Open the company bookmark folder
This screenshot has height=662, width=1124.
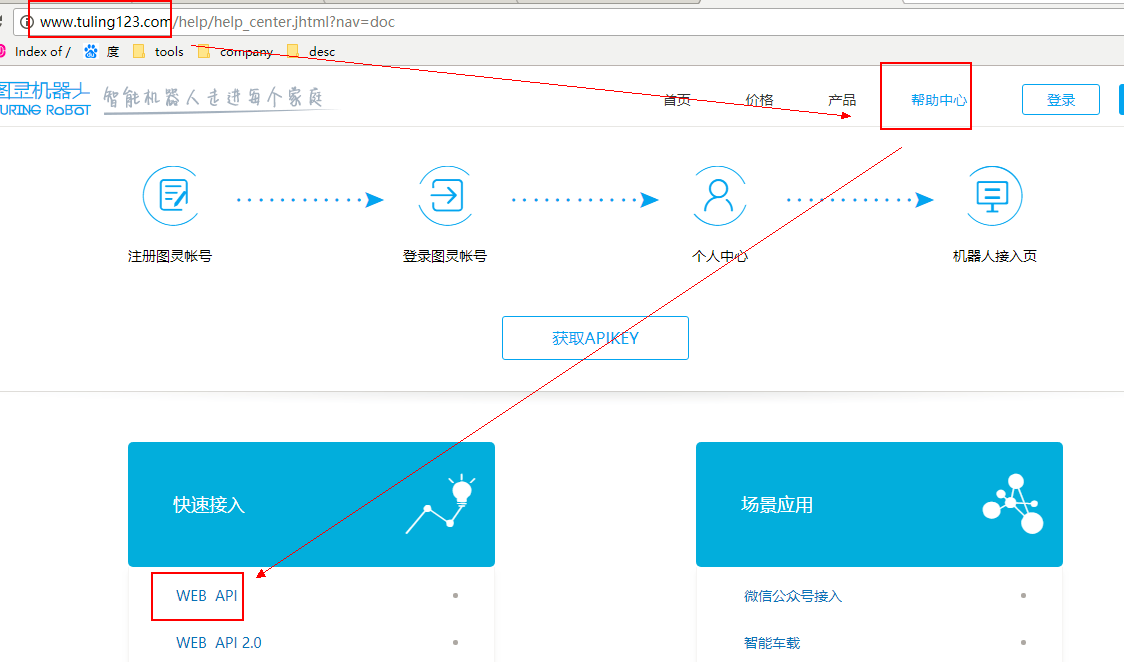tap(236, 51)
